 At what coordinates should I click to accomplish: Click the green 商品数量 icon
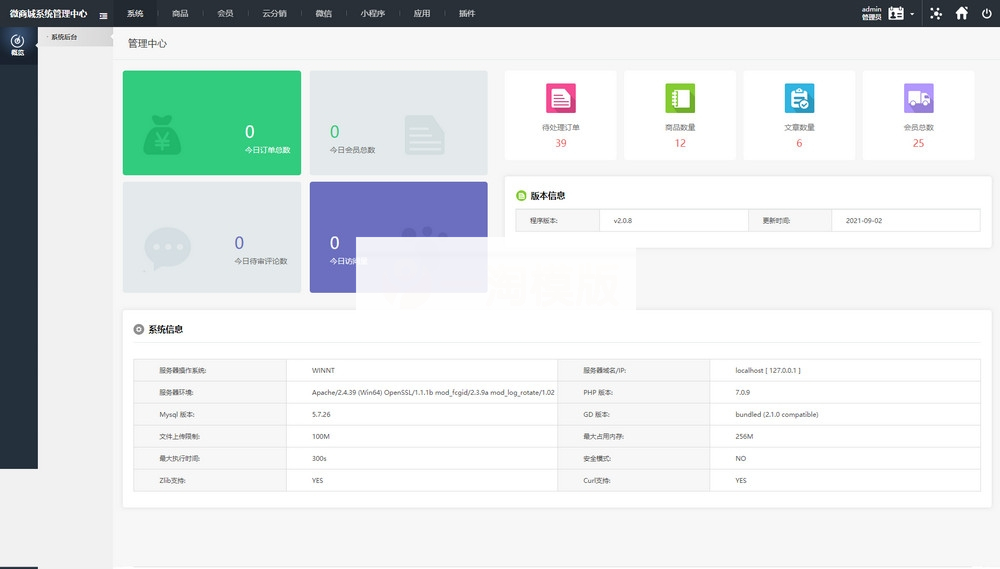tap(680, 98)
